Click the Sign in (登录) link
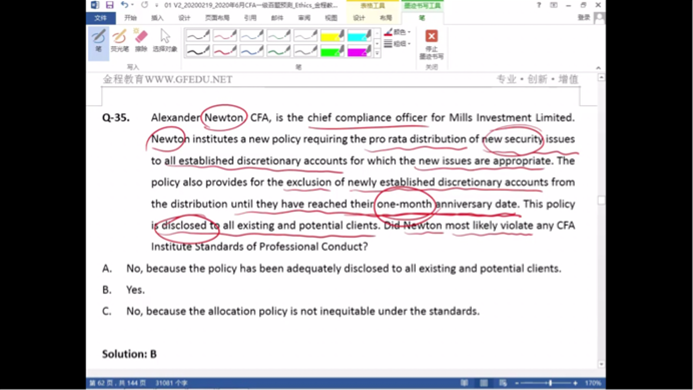The width and height of the screenshot is (693, 390). (x=584, y=17)
